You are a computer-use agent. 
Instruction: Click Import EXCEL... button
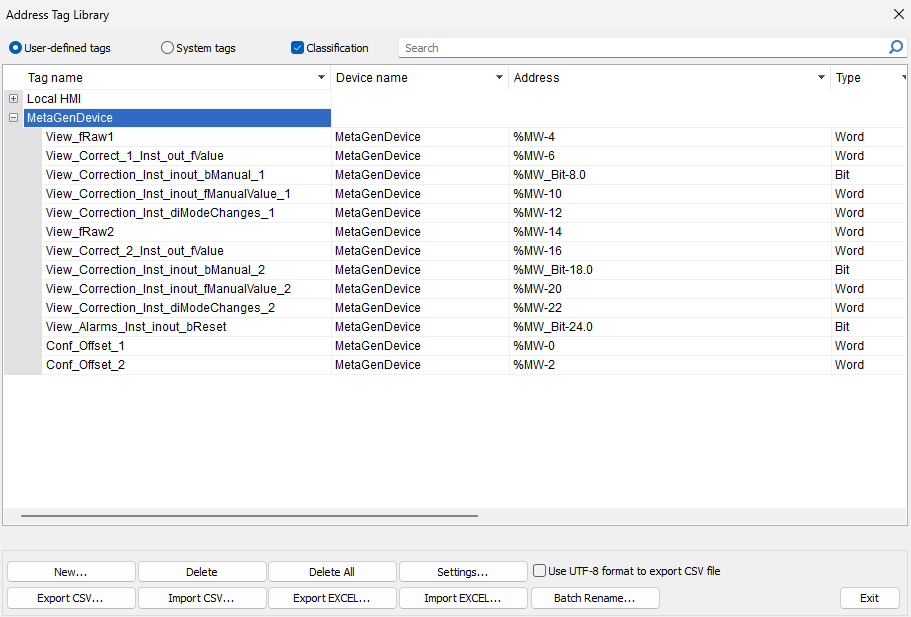click(463, 598)
